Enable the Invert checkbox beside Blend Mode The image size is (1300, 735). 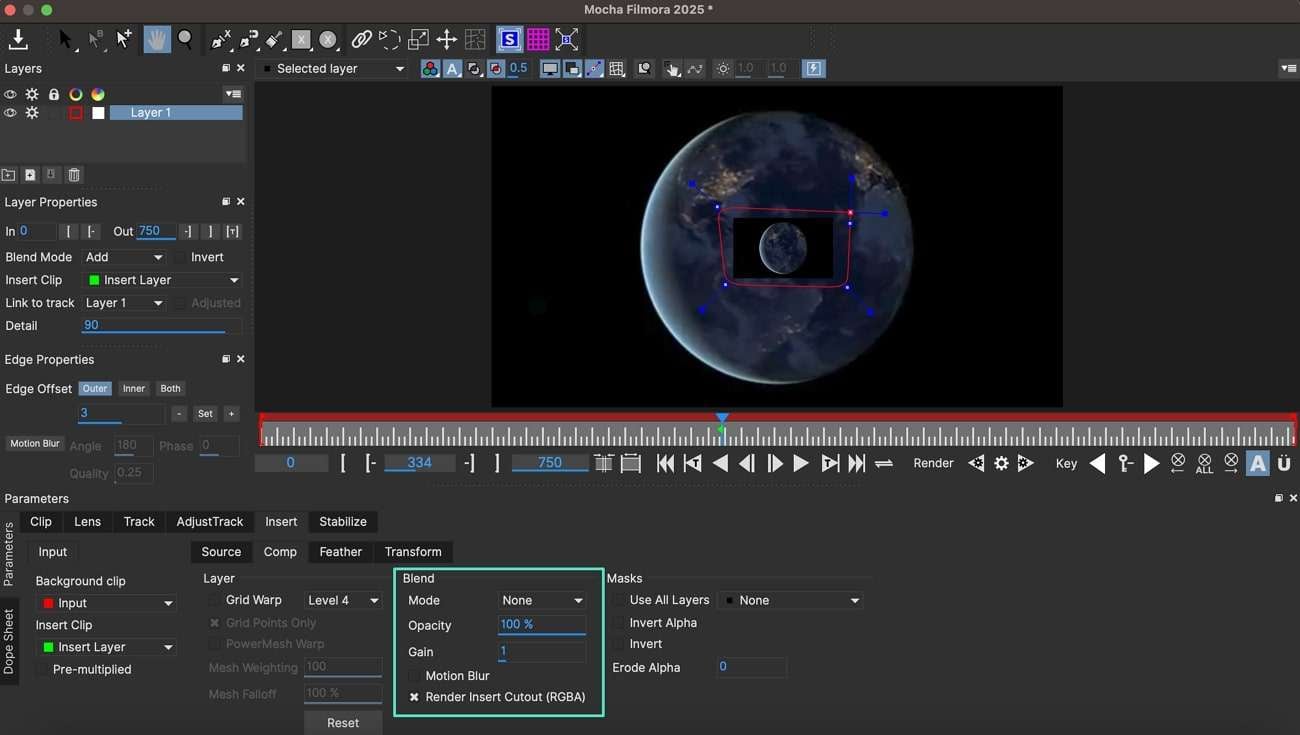[181, 257]
